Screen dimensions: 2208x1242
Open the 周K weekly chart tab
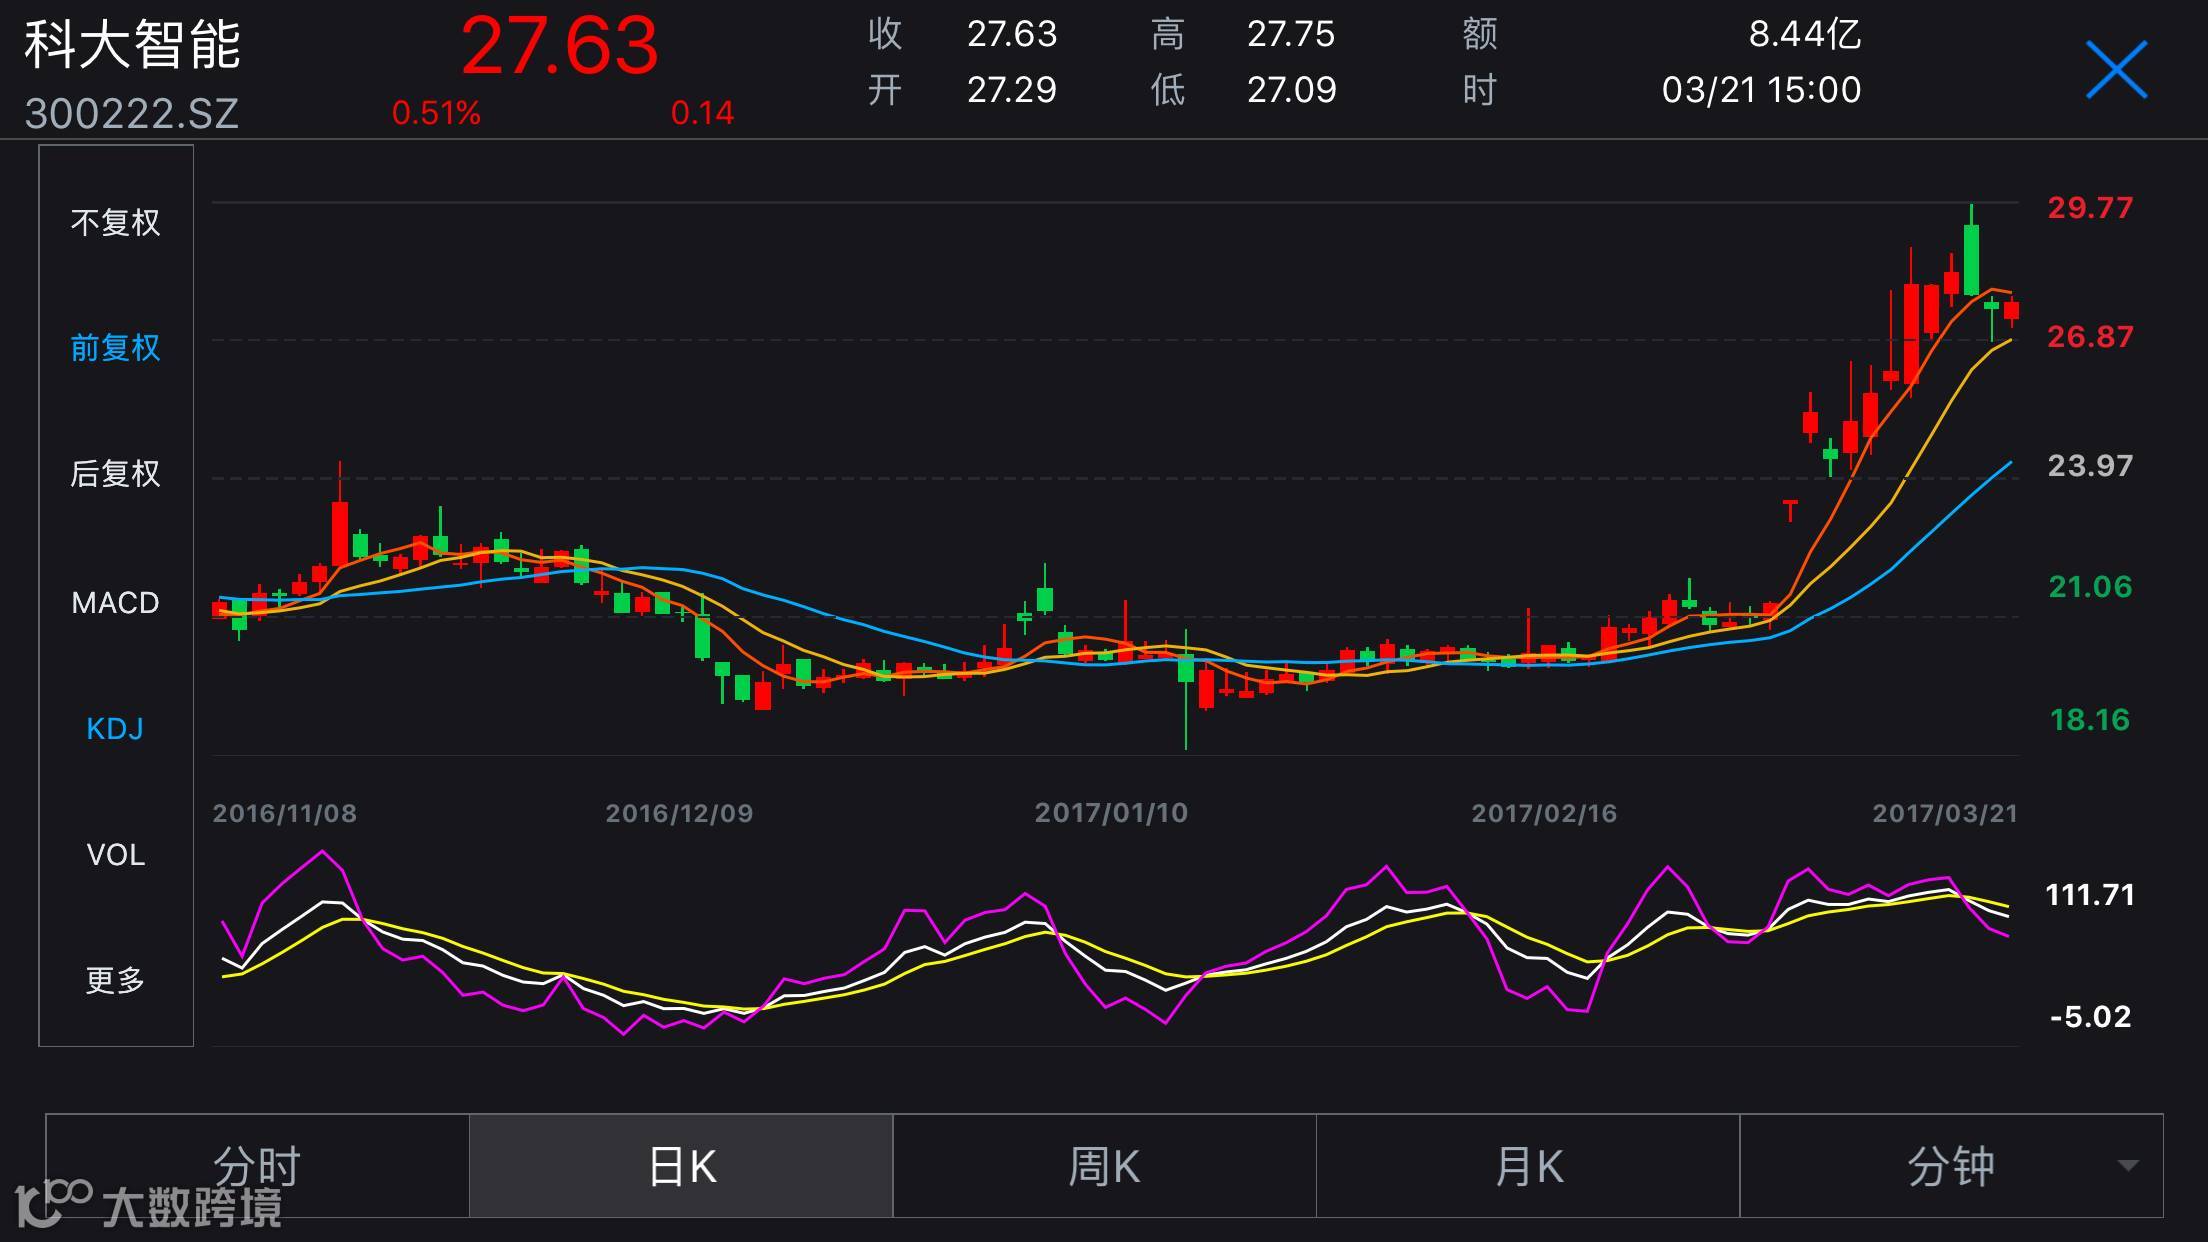coord(1104,1166)
